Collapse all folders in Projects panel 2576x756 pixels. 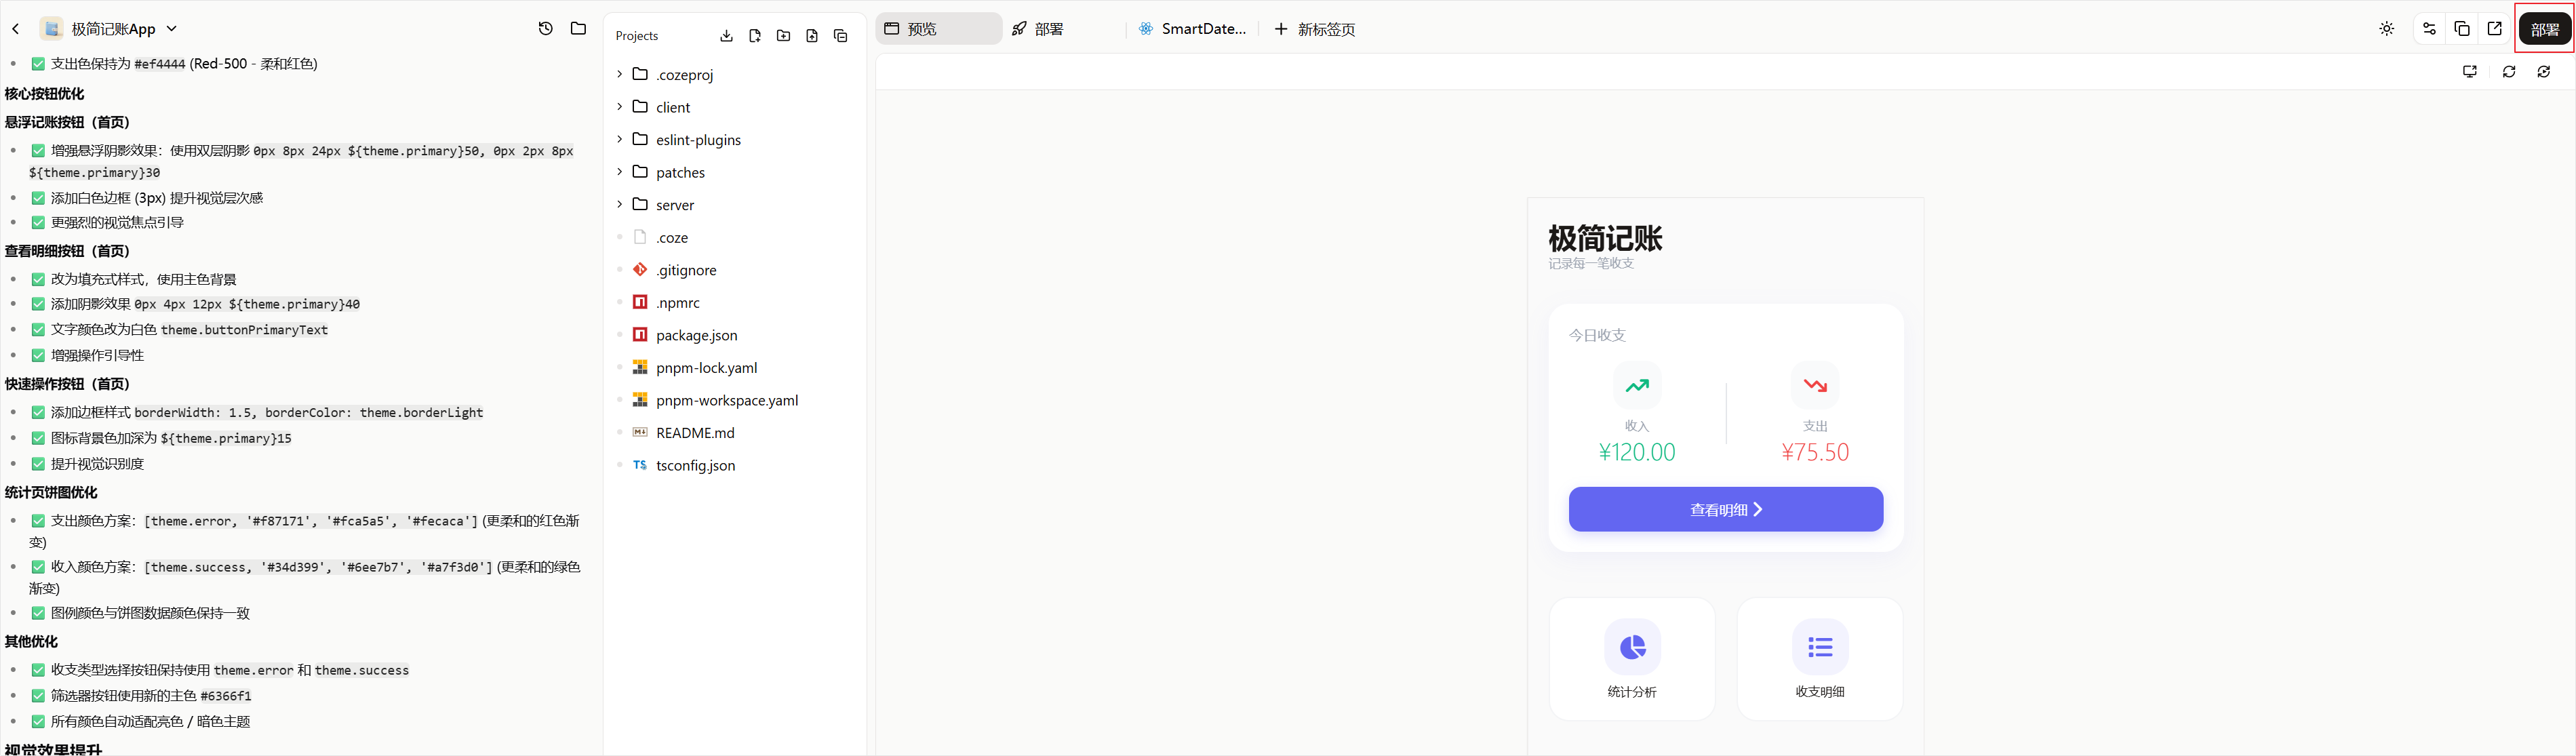click(x=841, y=36)
